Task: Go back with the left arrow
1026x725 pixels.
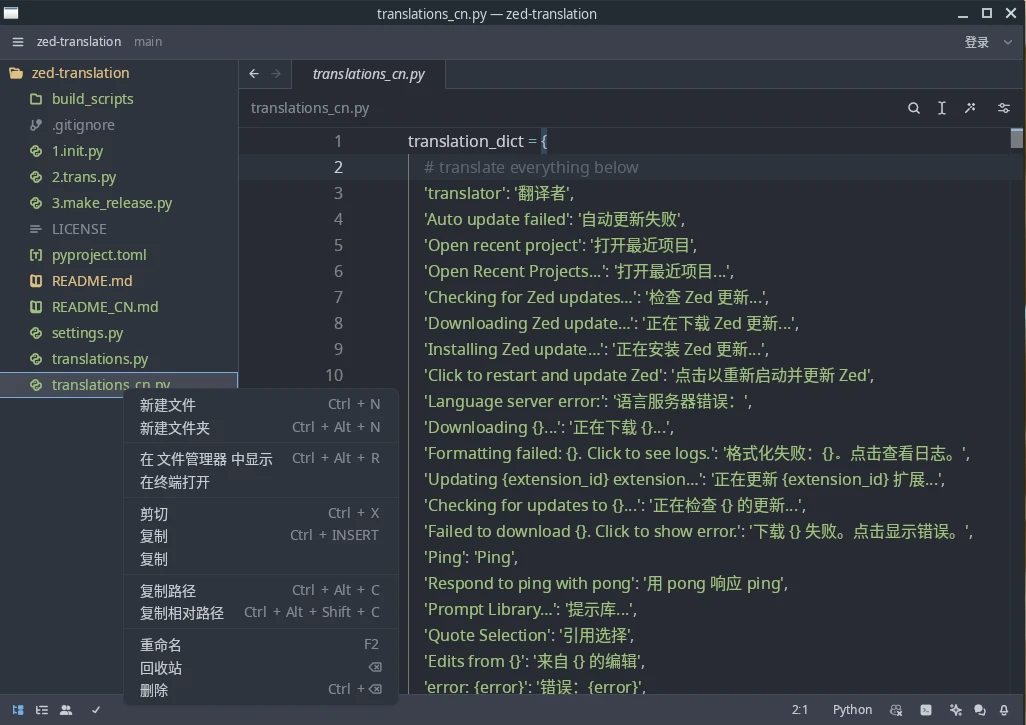Action: [x=254, y=74]
